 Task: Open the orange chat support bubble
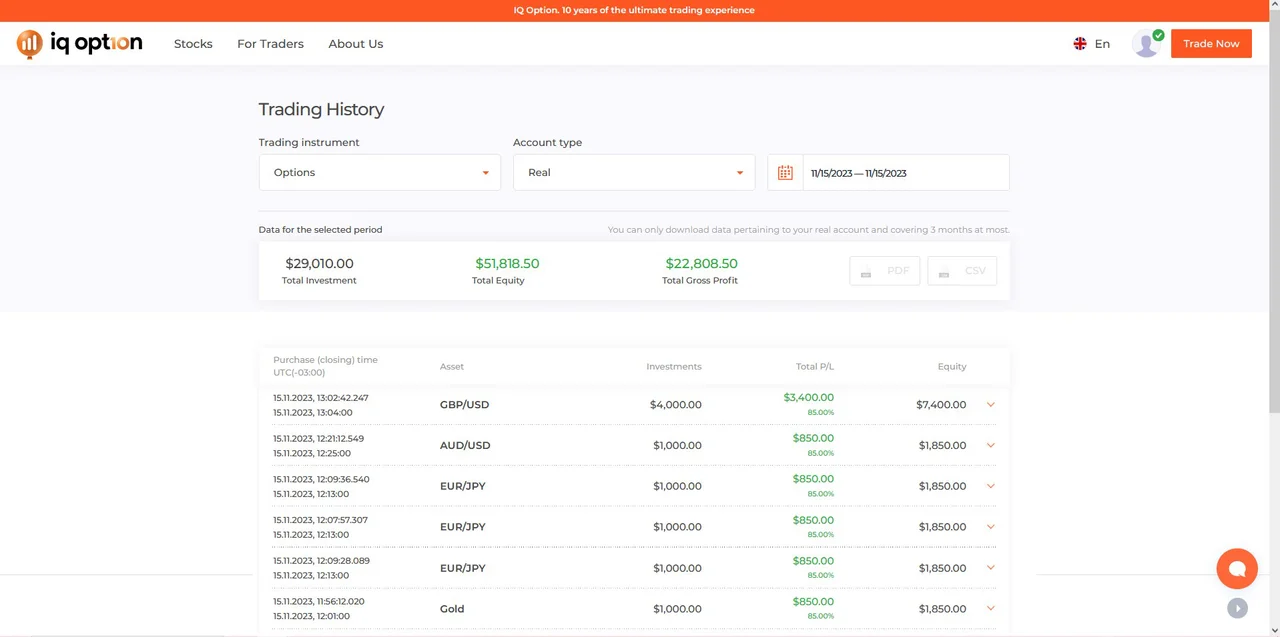pyautogui.click(x=1237, y=568)
